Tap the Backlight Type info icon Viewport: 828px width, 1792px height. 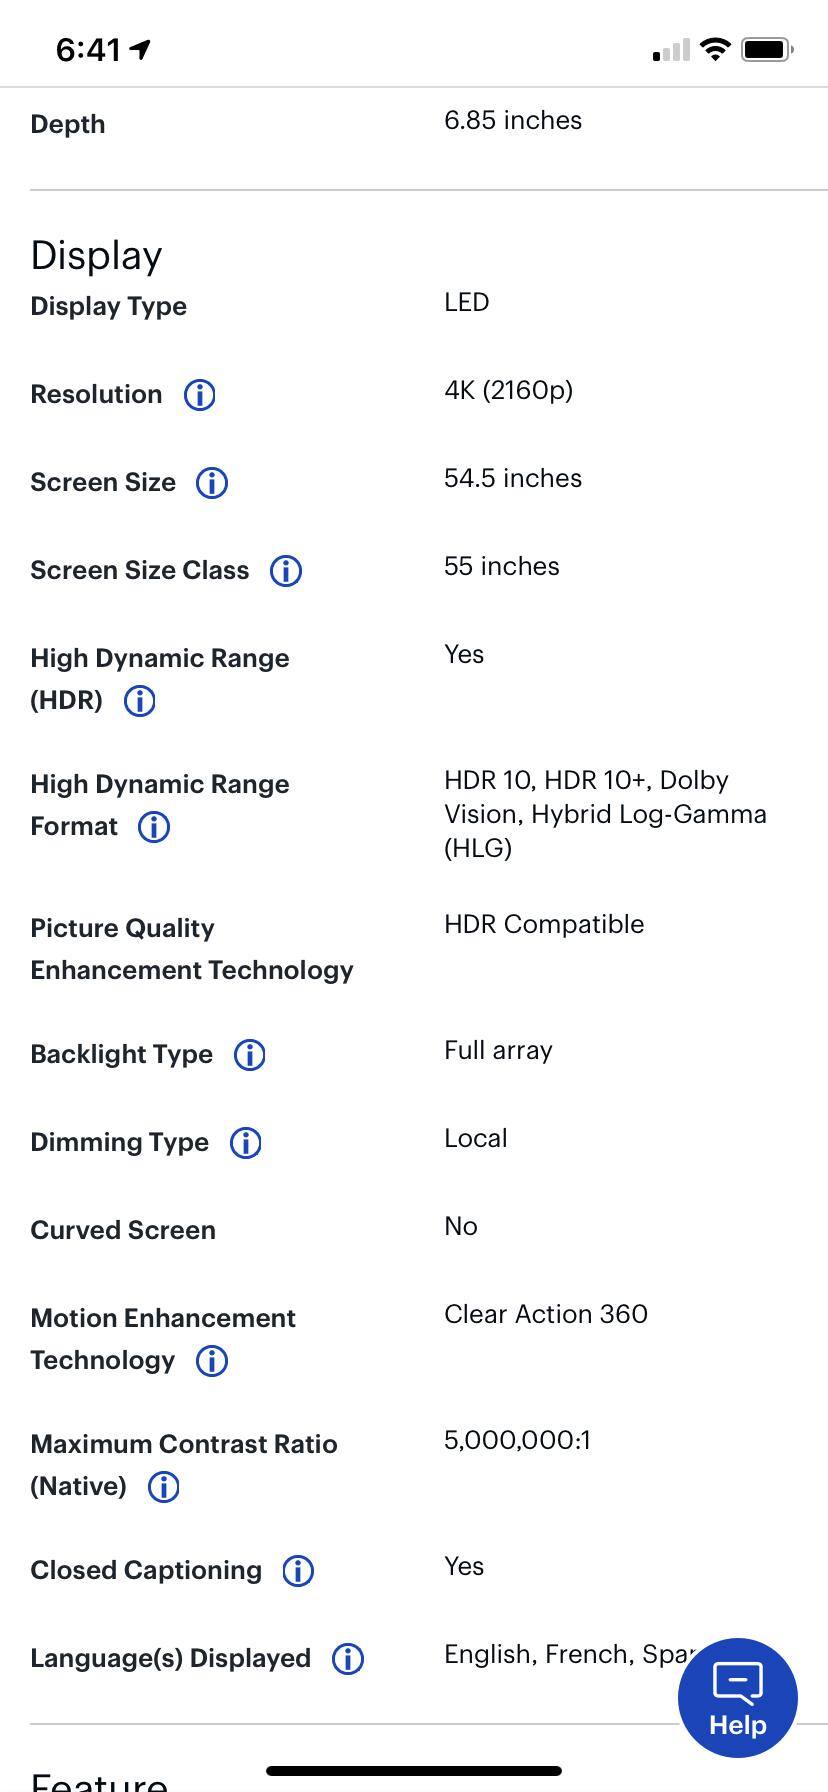250,1055
